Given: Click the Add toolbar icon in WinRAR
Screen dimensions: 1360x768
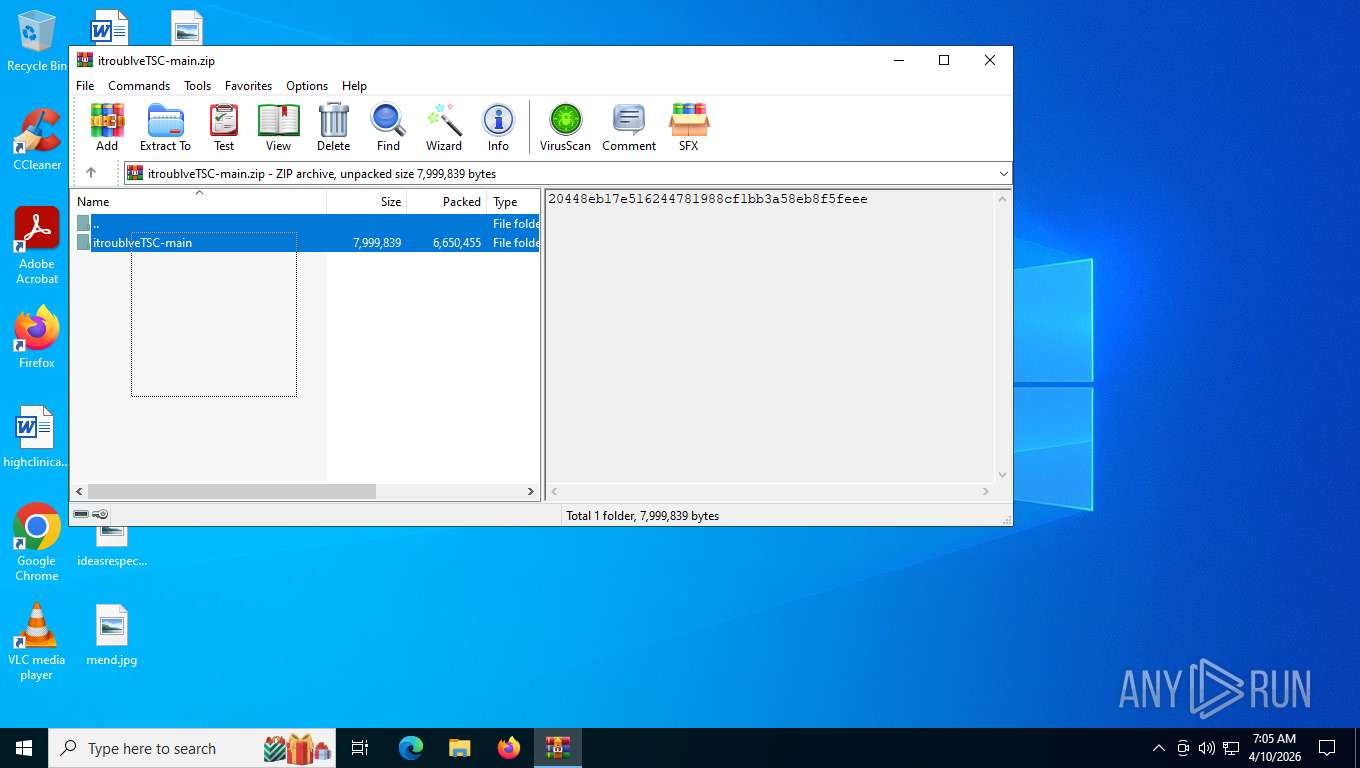Looking at the screenshot, I should pyautogui.click(x=107, y=127).
